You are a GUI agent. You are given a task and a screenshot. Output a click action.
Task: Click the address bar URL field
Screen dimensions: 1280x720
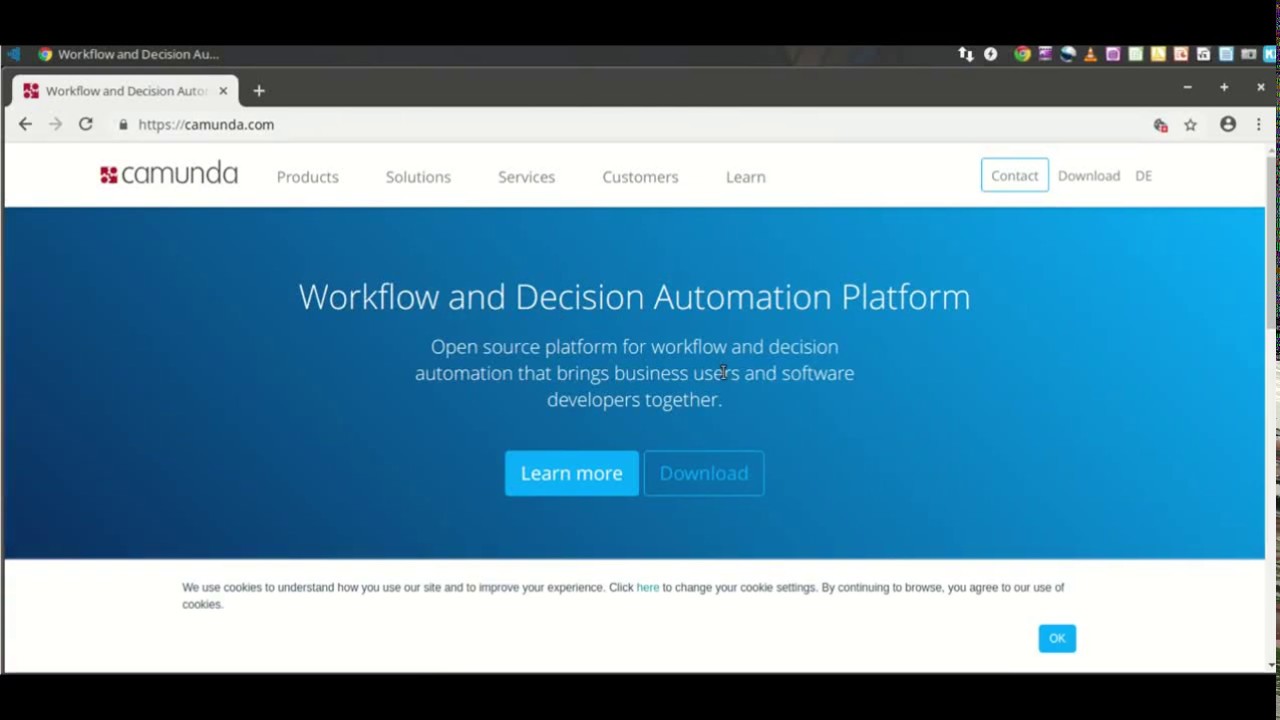(x=640, y=125)
